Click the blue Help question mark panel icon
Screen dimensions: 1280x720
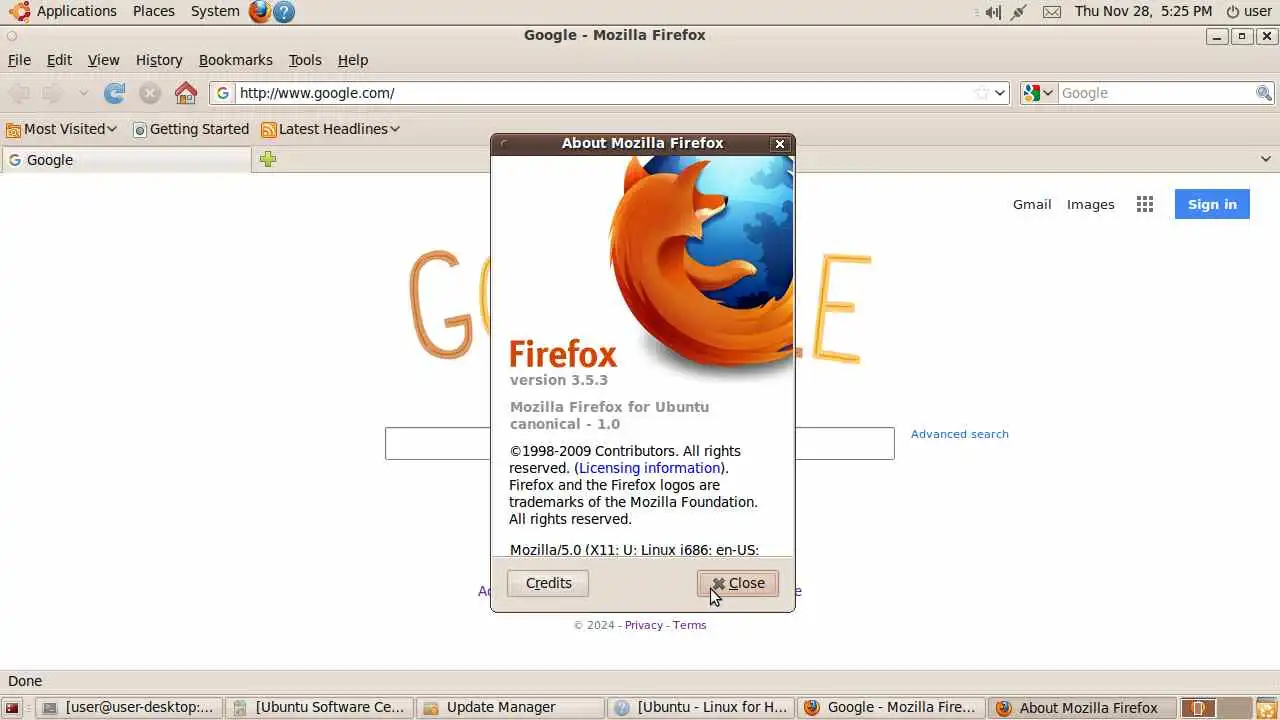coord(284,11)
